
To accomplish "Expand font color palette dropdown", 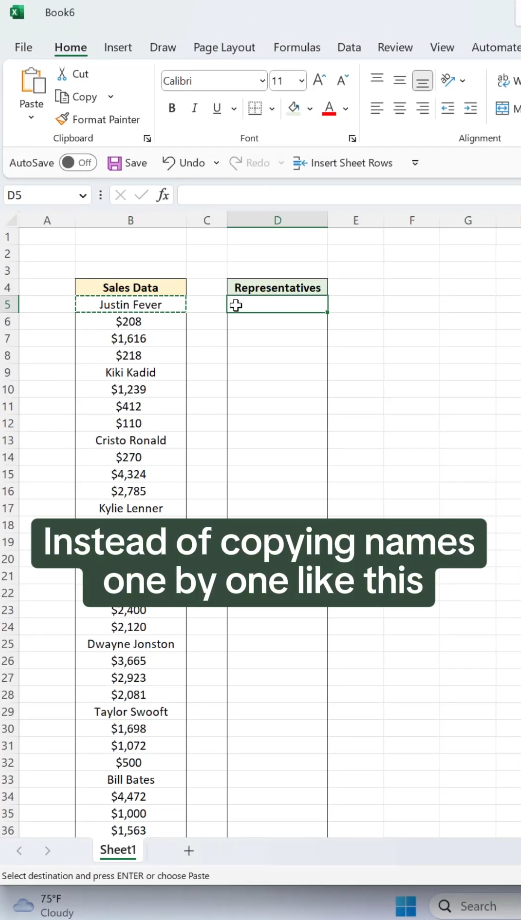I will [x=346, y=109].
